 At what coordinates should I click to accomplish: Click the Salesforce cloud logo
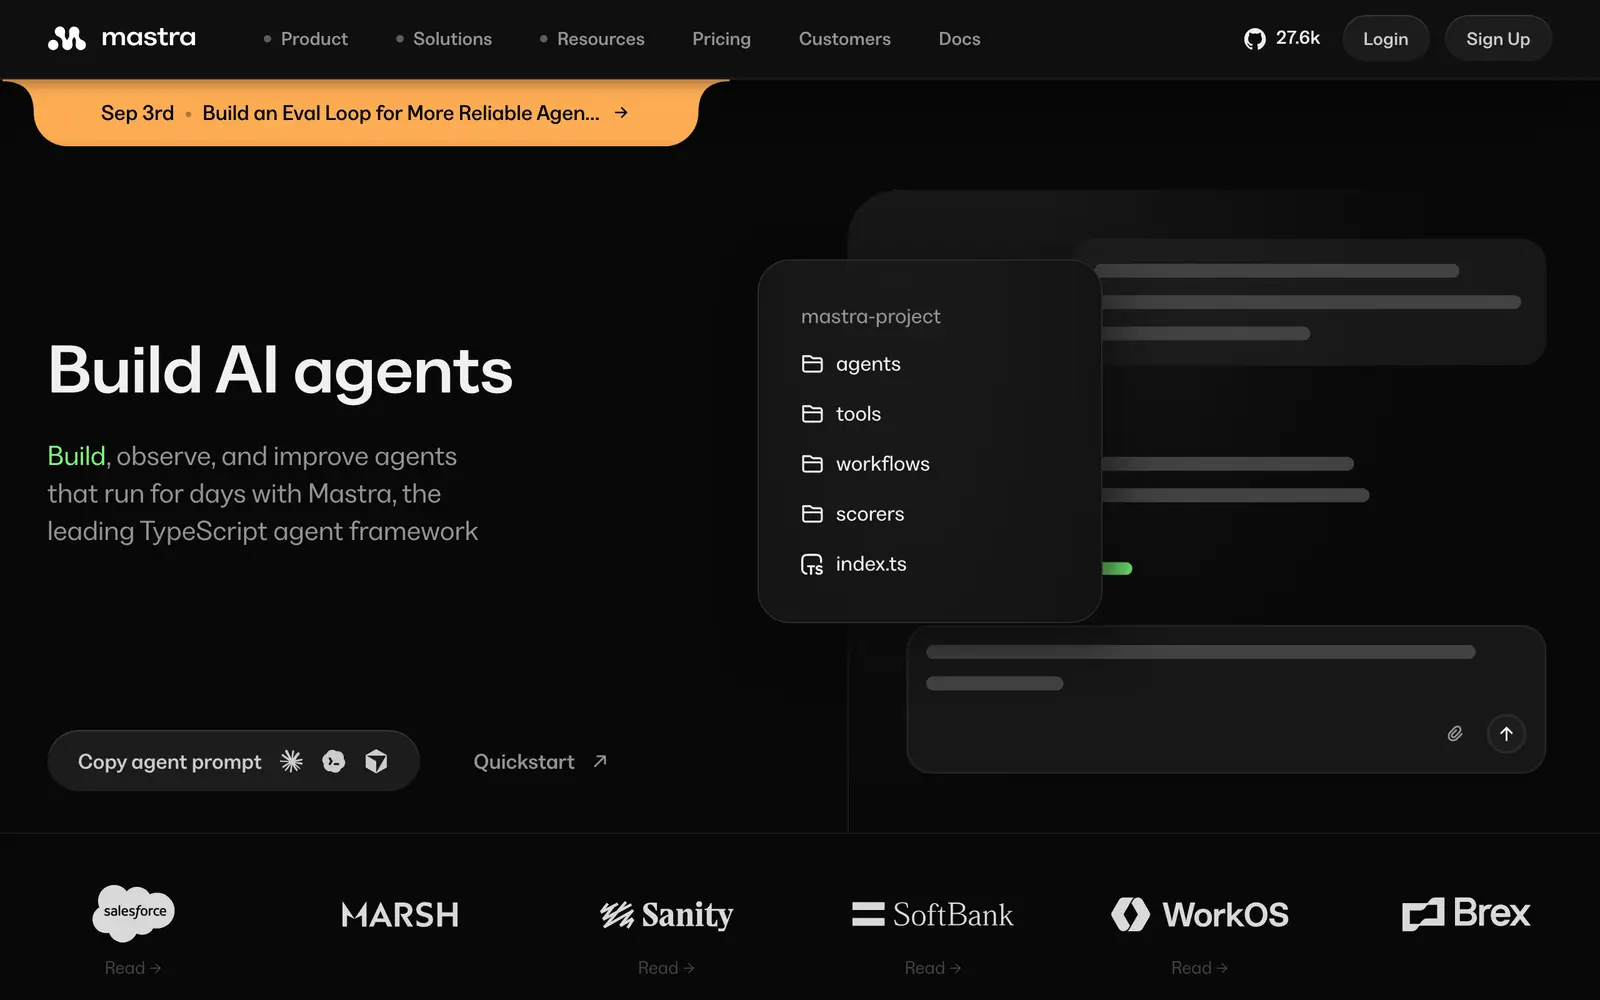(134, 912)
